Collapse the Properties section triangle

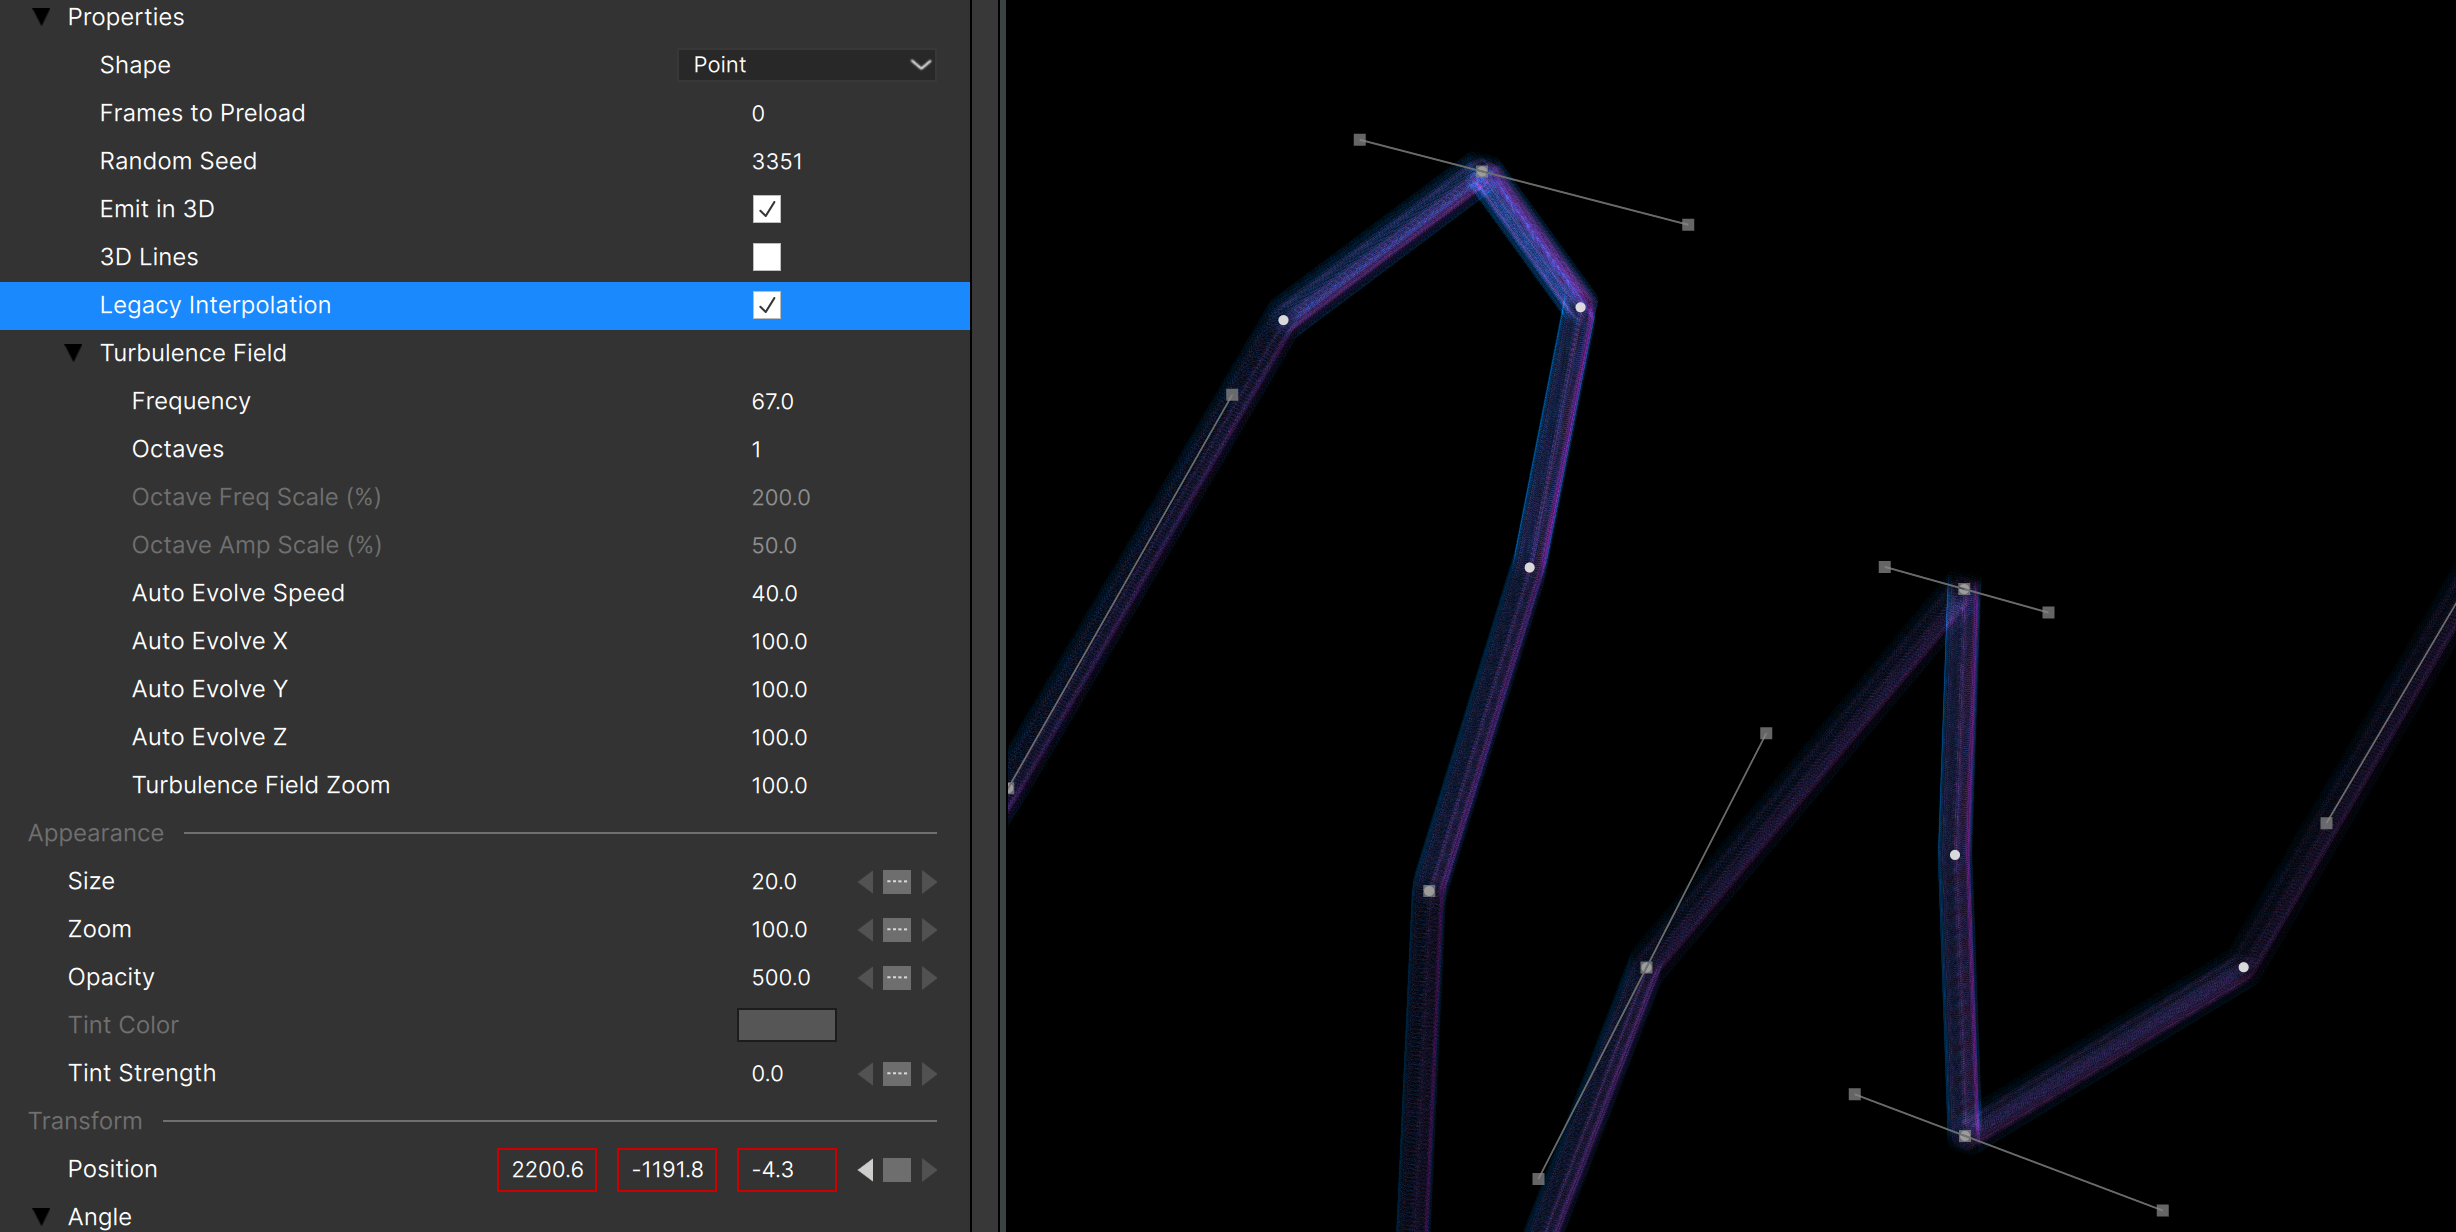tap(41, 17)
